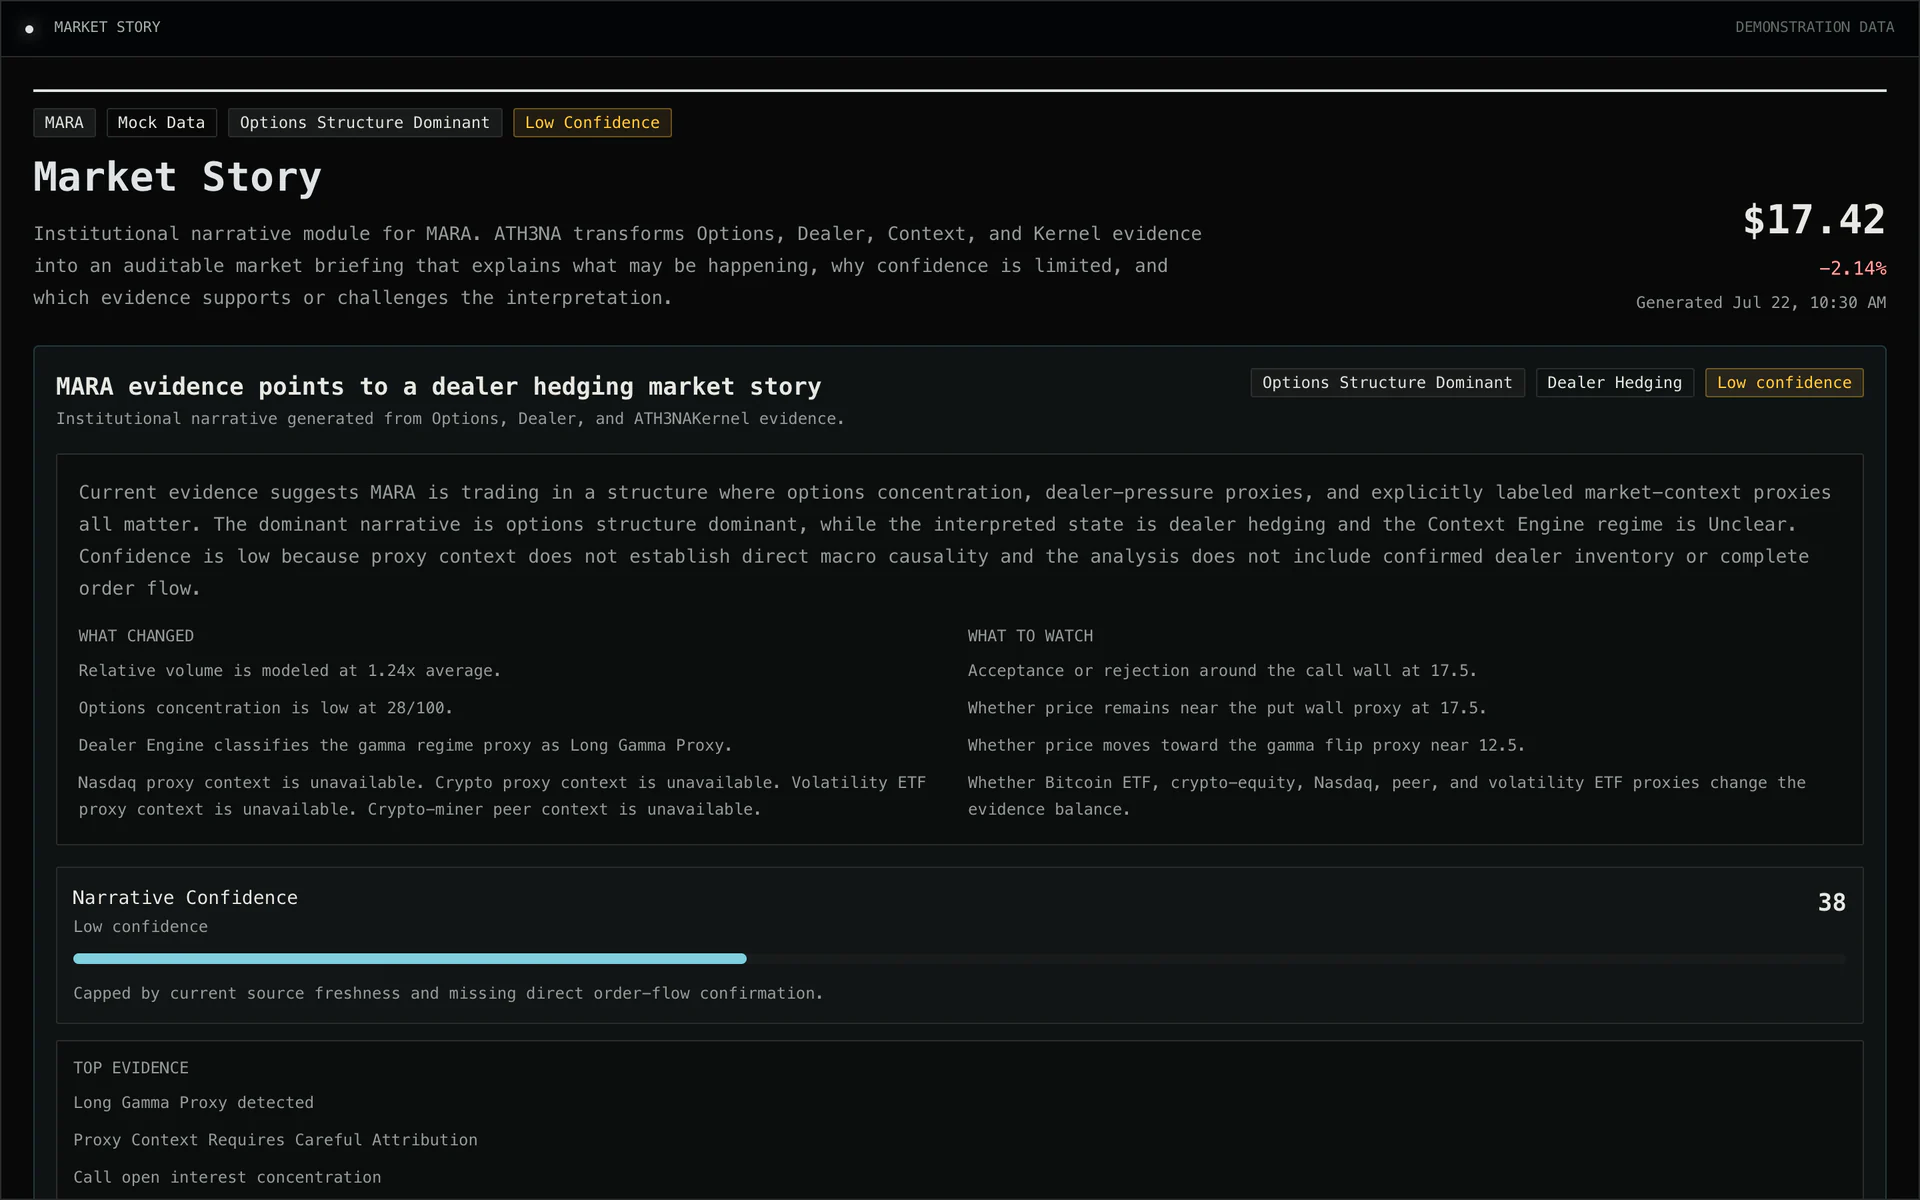Image resolution: width=1920 pixels, height=1200 pixels.
Task: Click Proxy Context Requires Careful Attribution item
Action: 275,1140
